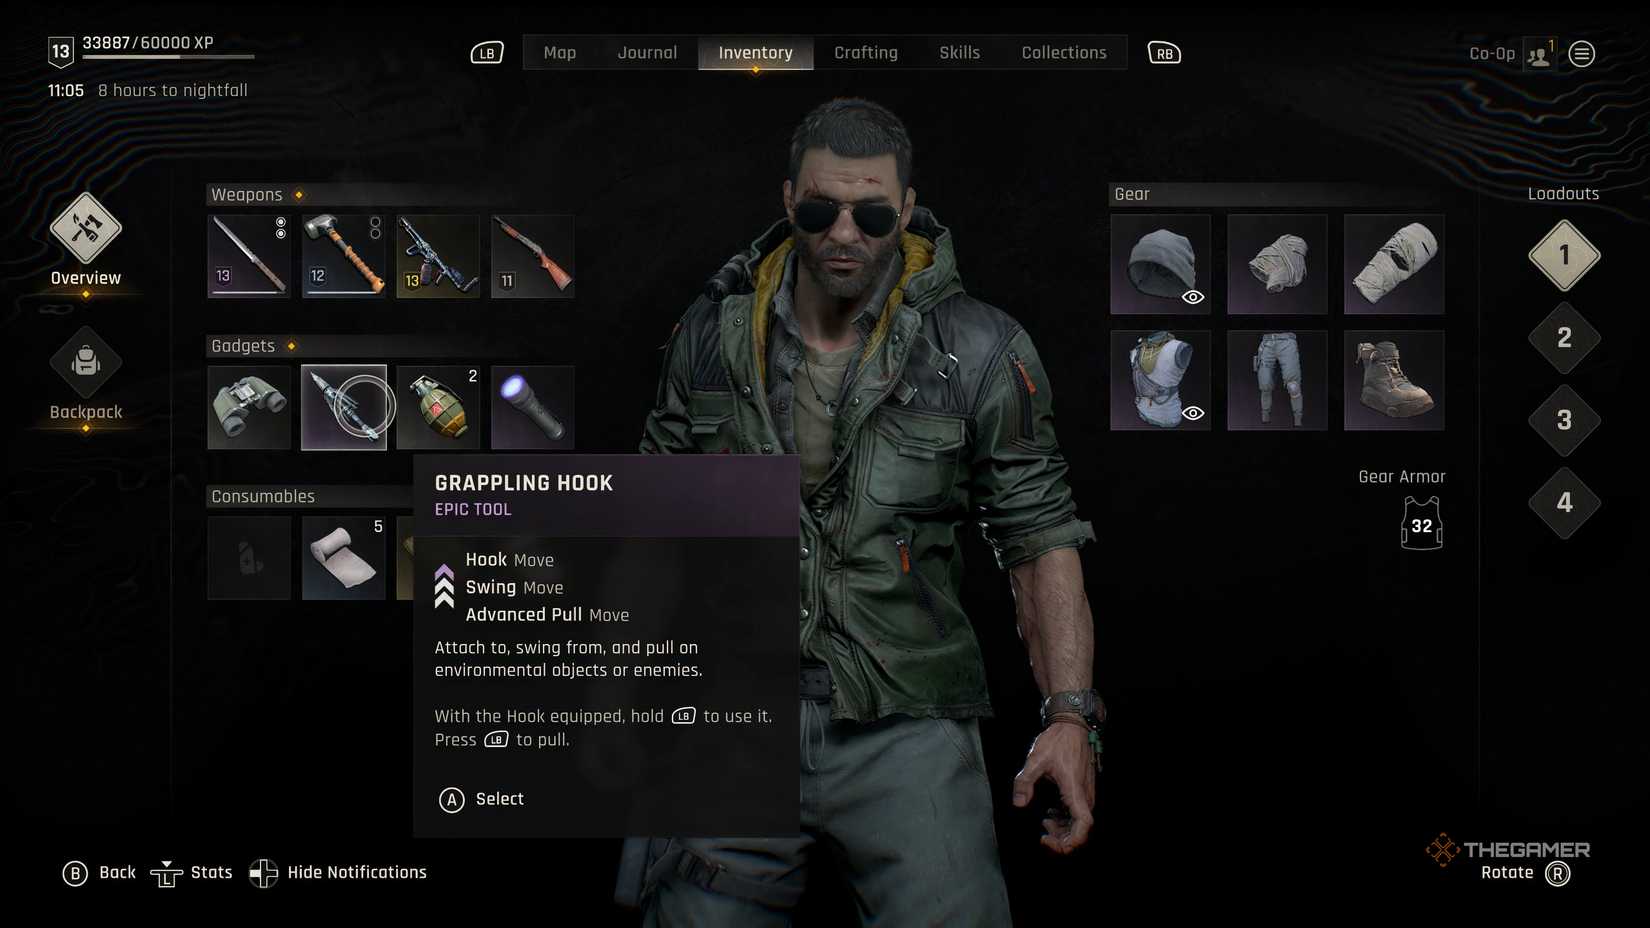This screenshot has height=928, width=1650.
Task: Switch to the Crafting tab
Action: [866, 53]
